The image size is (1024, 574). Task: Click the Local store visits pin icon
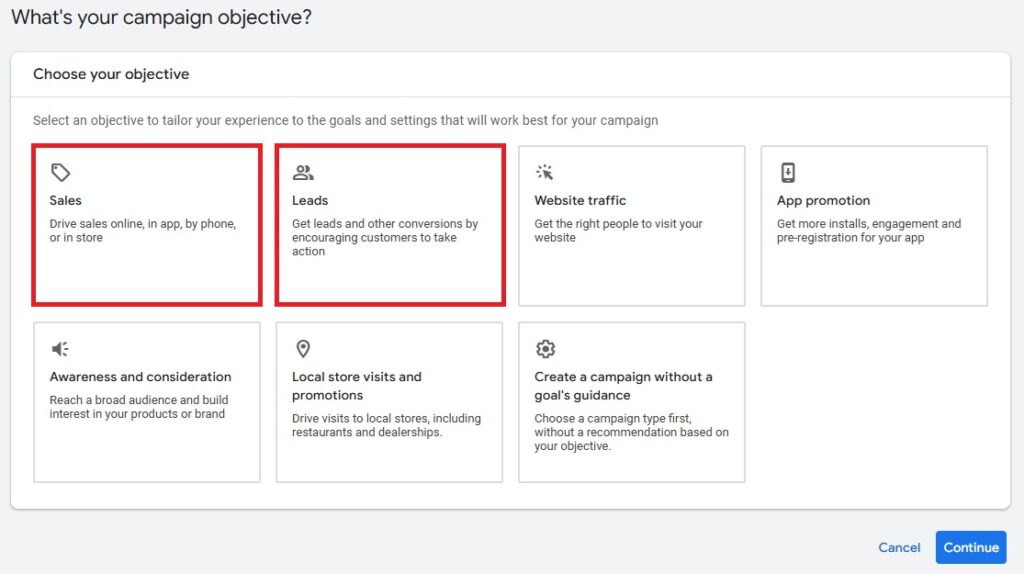pyautogui.click(x=303, y=349)
